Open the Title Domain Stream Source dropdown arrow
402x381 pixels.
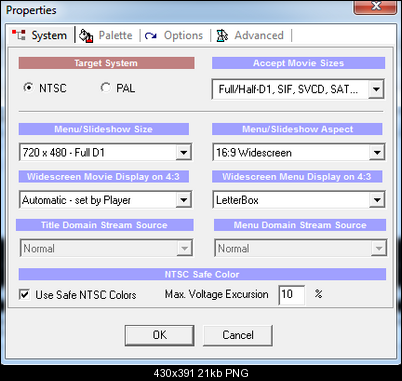184,248
